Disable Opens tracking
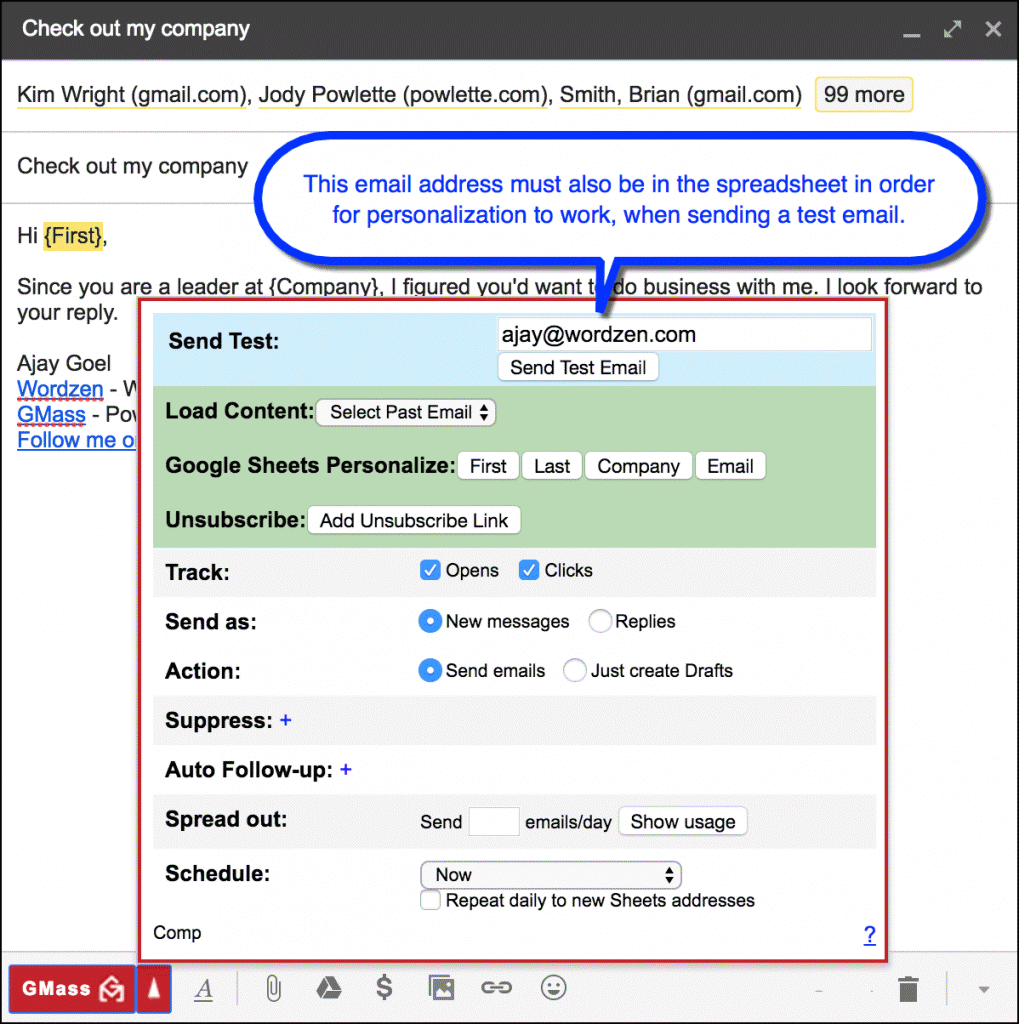 coord(430,570)
